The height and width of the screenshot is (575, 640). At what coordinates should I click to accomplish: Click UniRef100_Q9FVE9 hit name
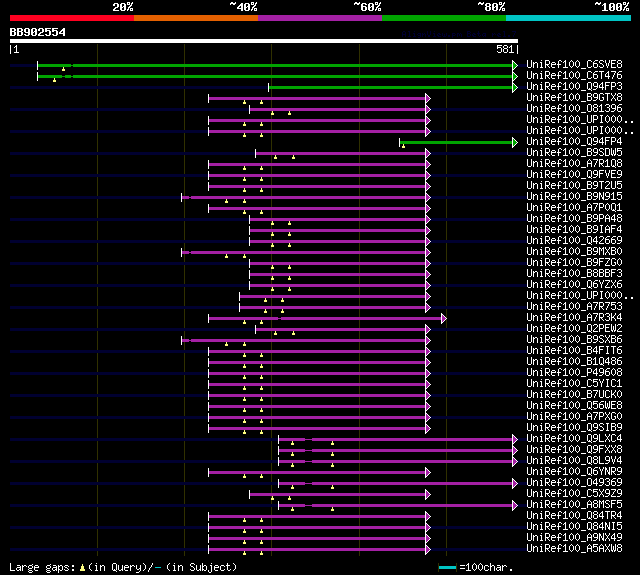[x=574, y=175]
